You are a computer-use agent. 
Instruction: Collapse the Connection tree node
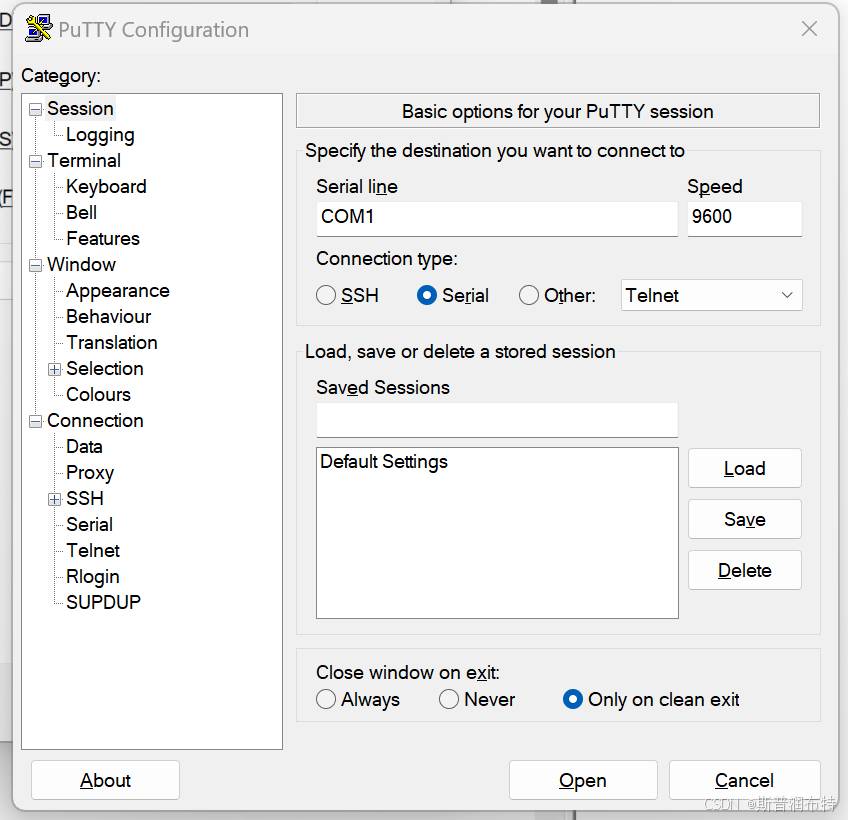pos(35,421)
